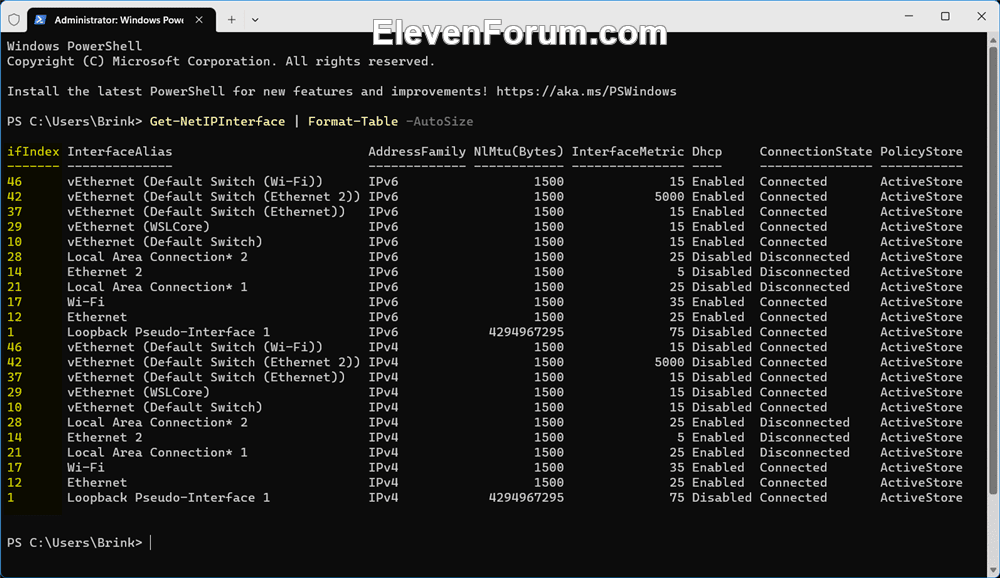Click the 4294967295 MTU in the IPv6 row
The width and height of the screenshot is (1000, 578).
526,332
